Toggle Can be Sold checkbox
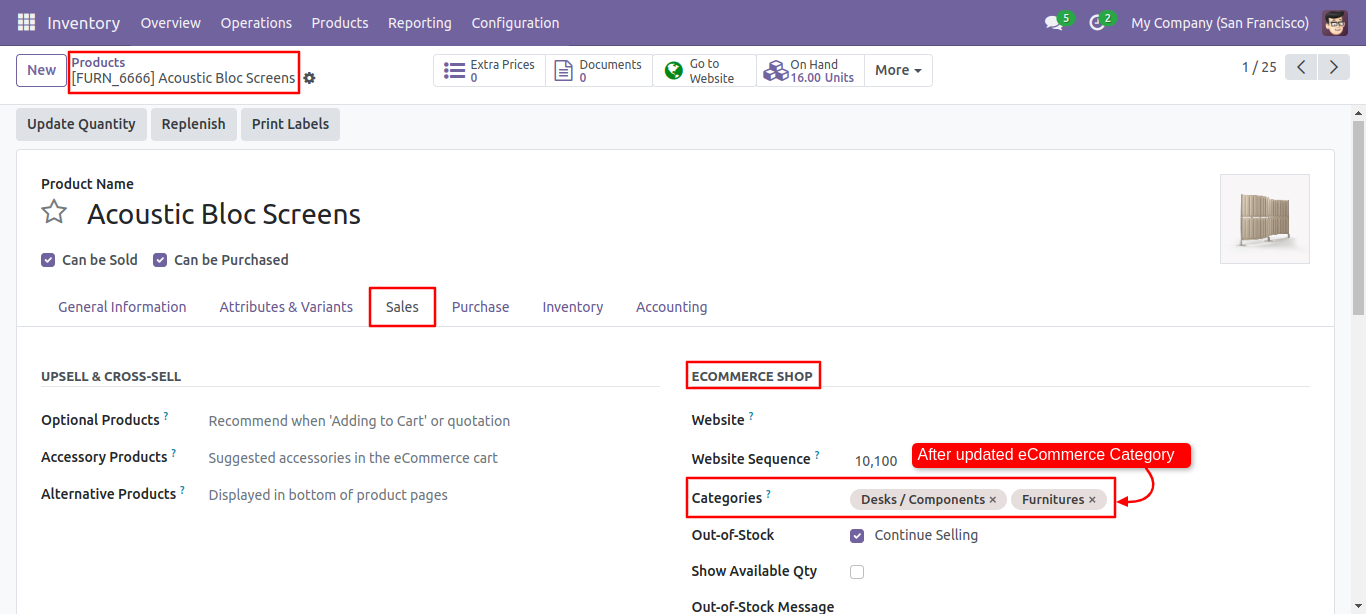This screenshot has width=1366, height=614. (x=48, y=260)
